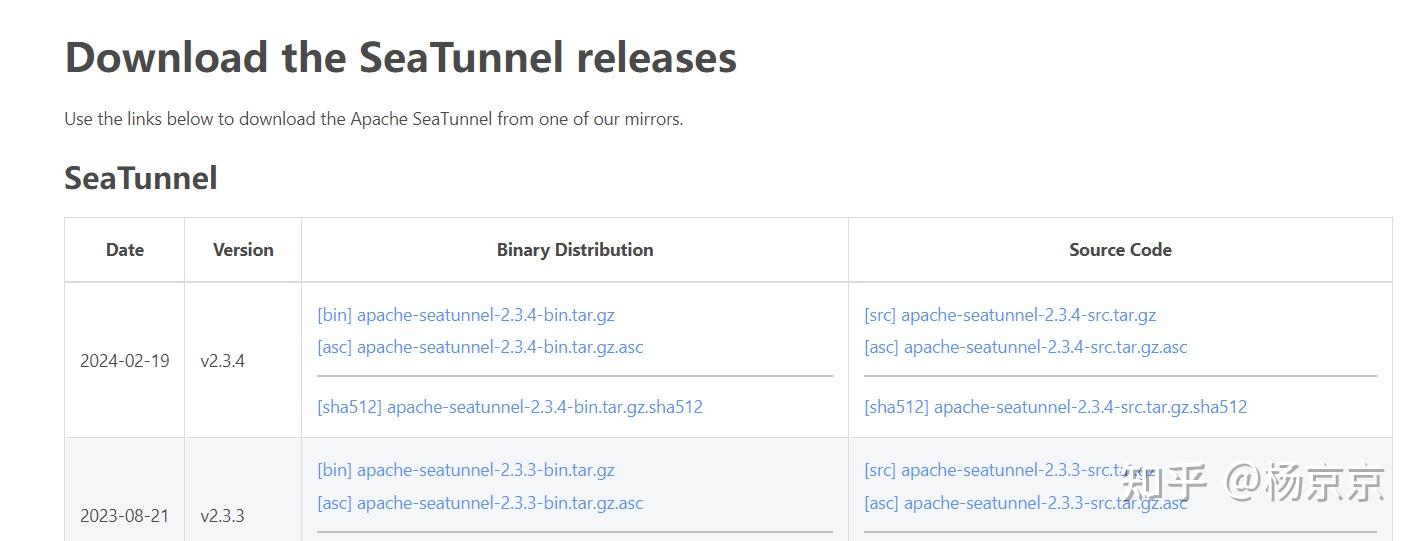This screenshot has width=1422, height=541.
Task: Click the Date column header
Action: 125,250
